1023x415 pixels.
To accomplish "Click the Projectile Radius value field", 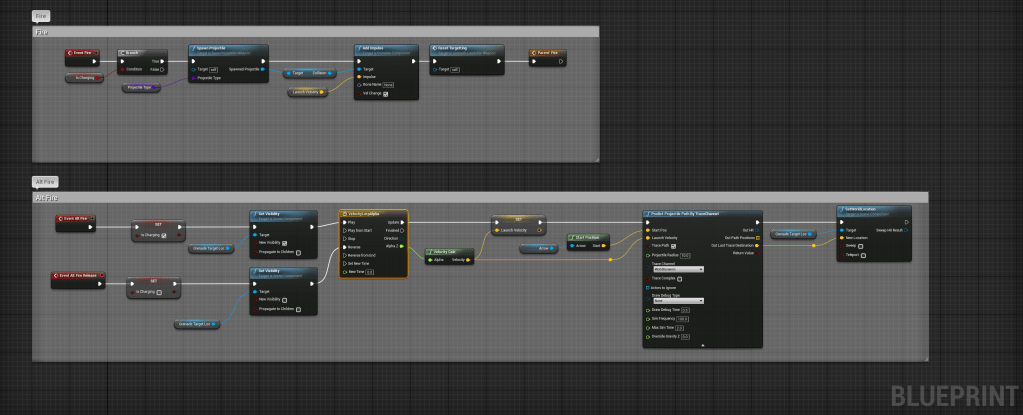I will click(x=685, y=255).
